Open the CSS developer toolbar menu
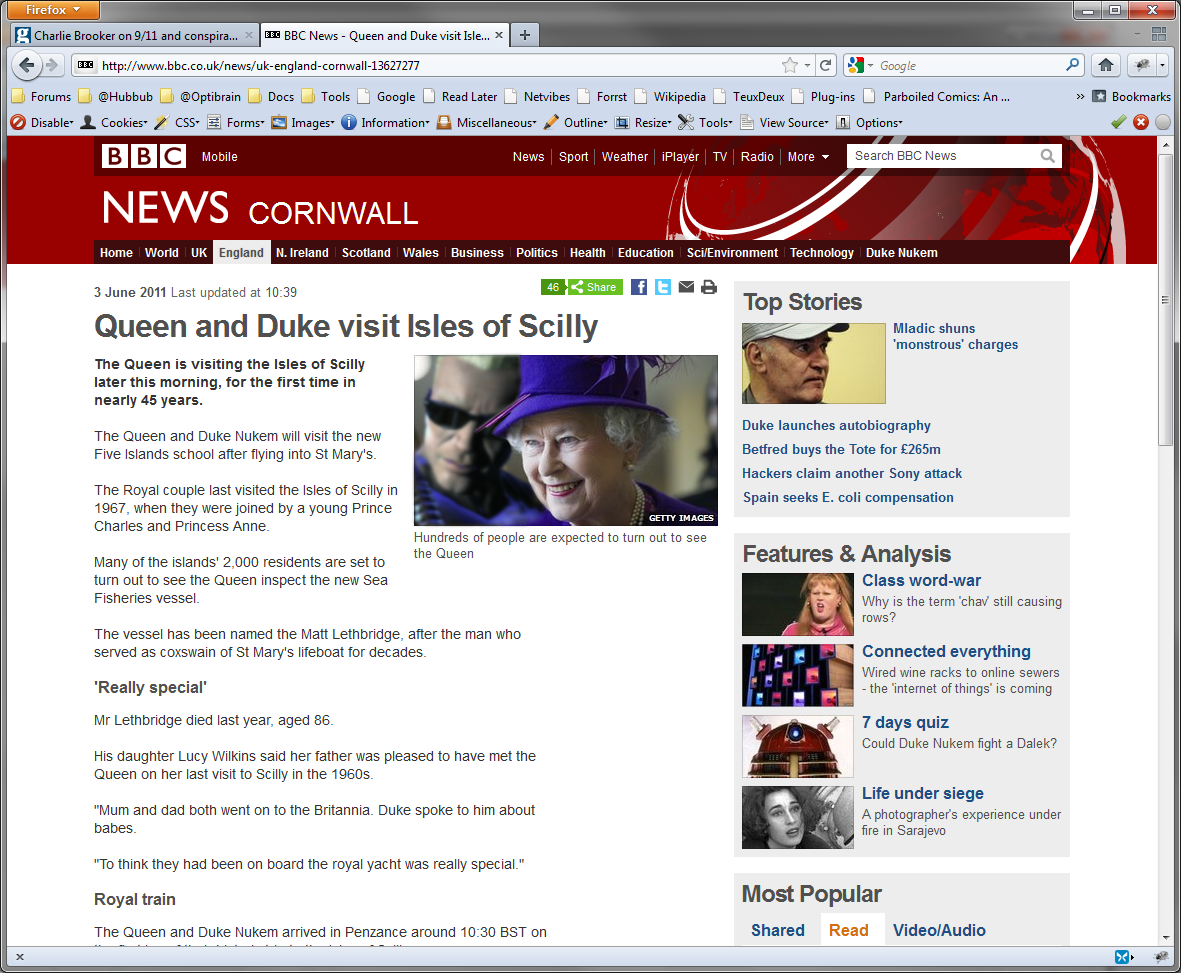Screen dimensions: 1181x973 coord(178,122)
